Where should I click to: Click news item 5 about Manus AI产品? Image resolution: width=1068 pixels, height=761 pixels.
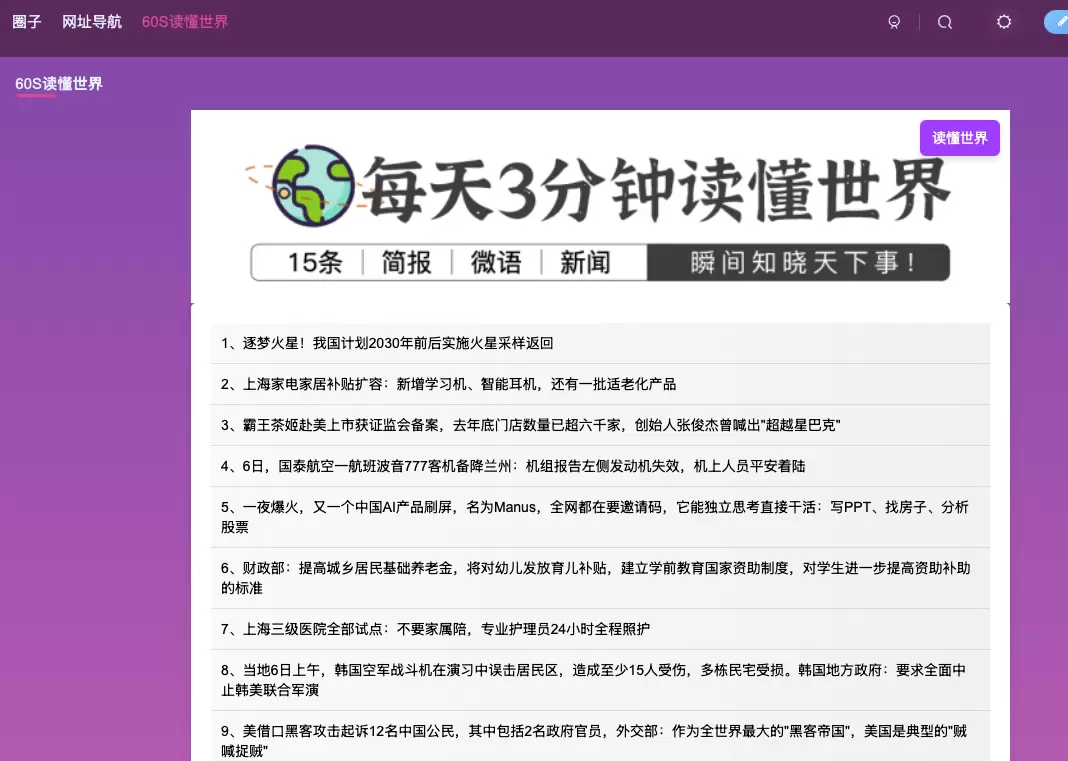600,517
